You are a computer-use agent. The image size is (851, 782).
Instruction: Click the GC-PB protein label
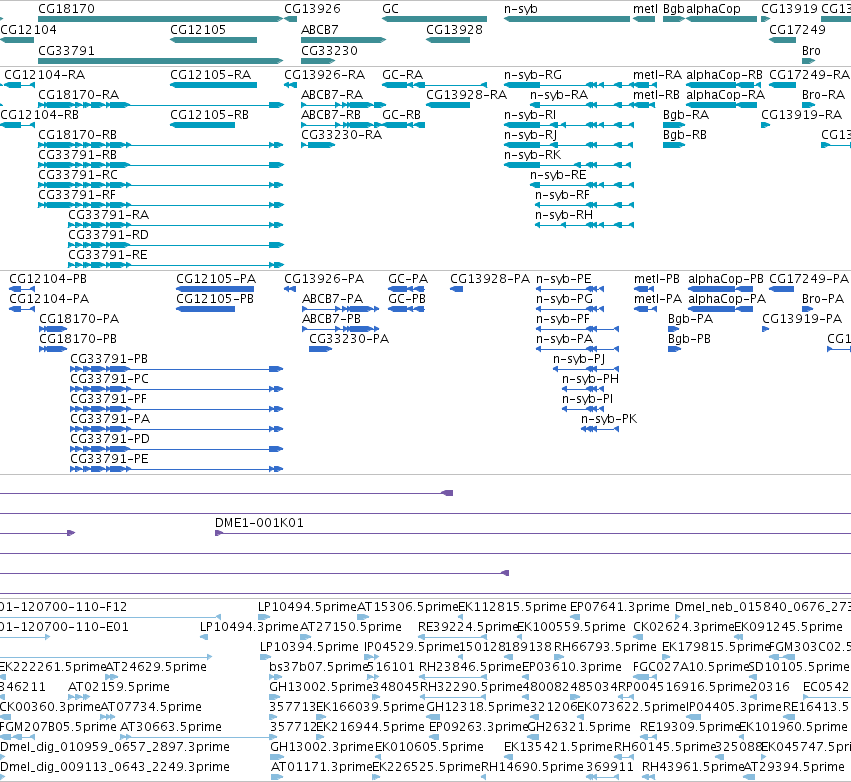pos(407,299)
